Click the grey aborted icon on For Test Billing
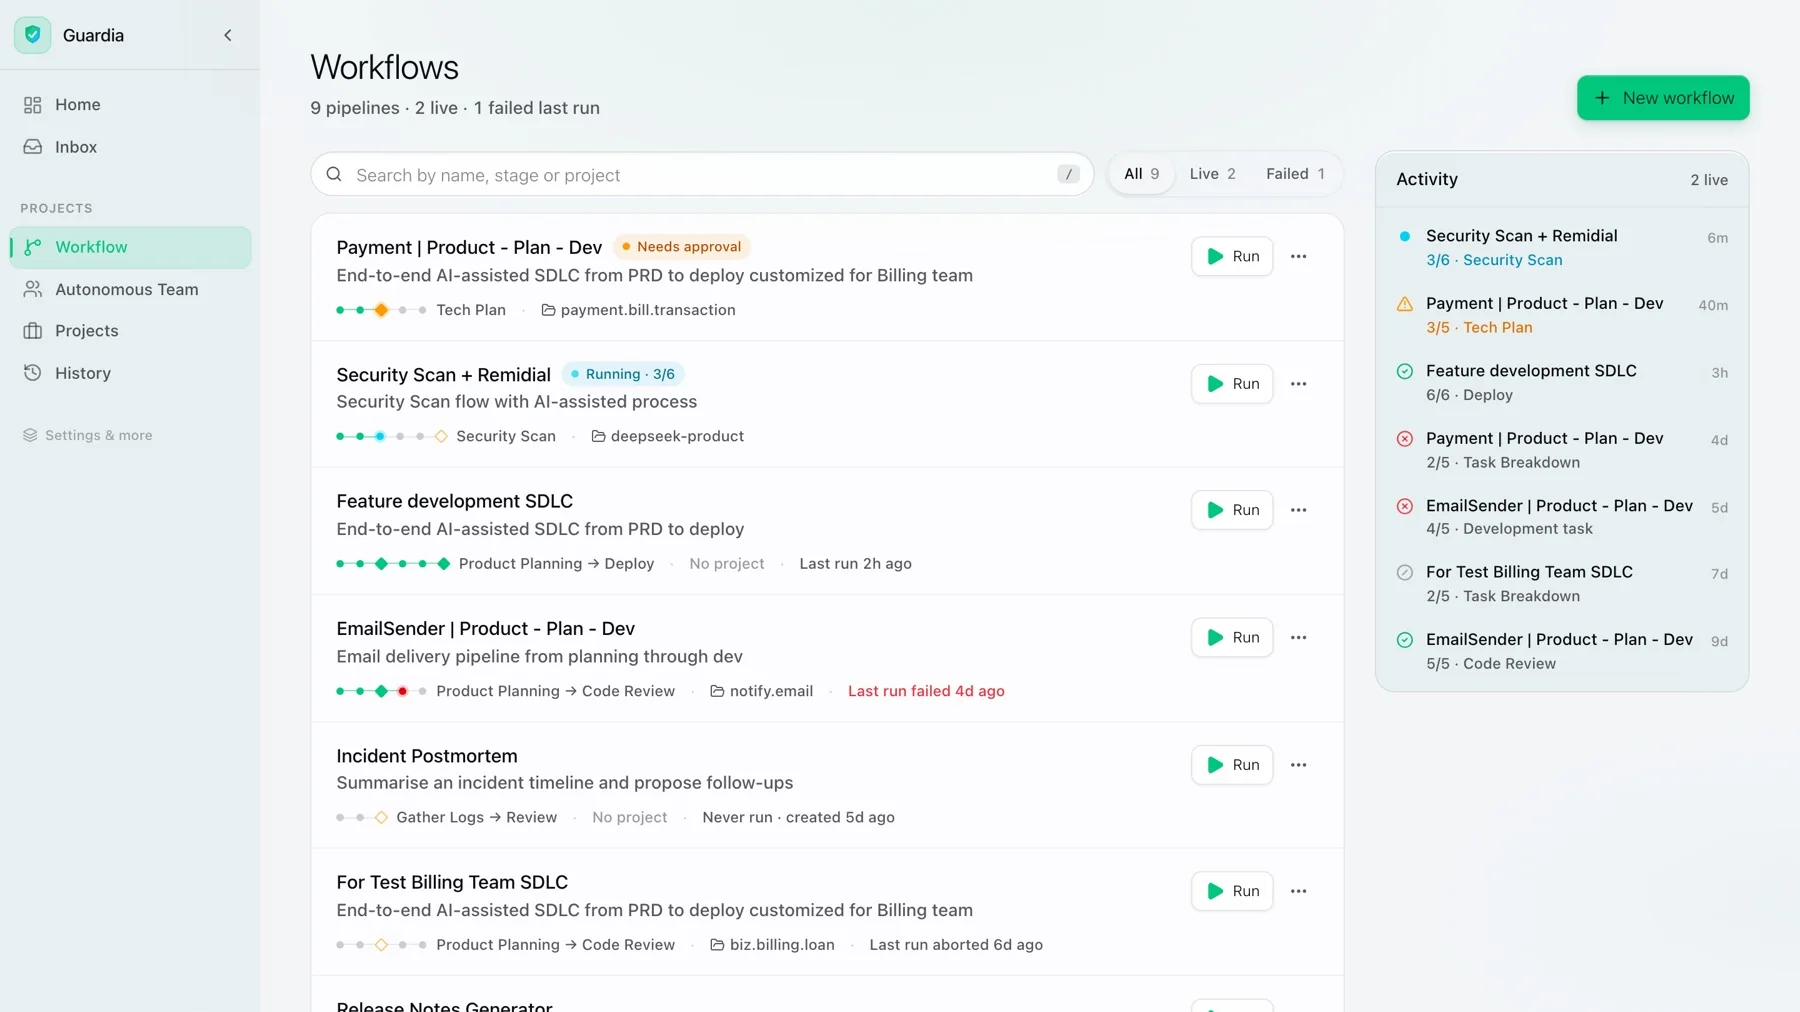This screenshot has width=1800, height=1012. 1404,573
